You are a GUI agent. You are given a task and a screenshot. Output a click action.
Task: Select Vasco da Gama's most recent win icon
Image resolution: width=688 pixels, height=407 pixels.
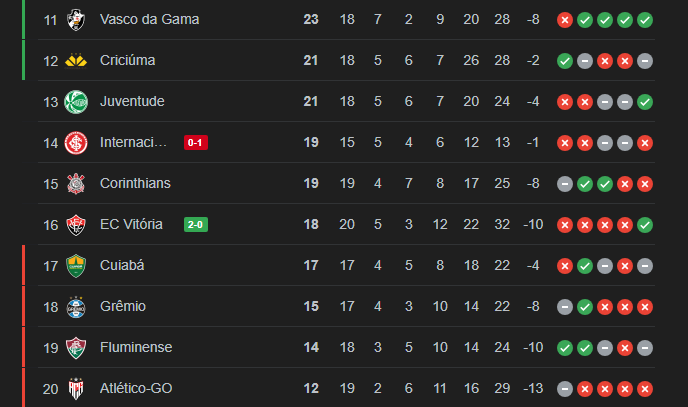pyautogui.click(x=645, y=20)
